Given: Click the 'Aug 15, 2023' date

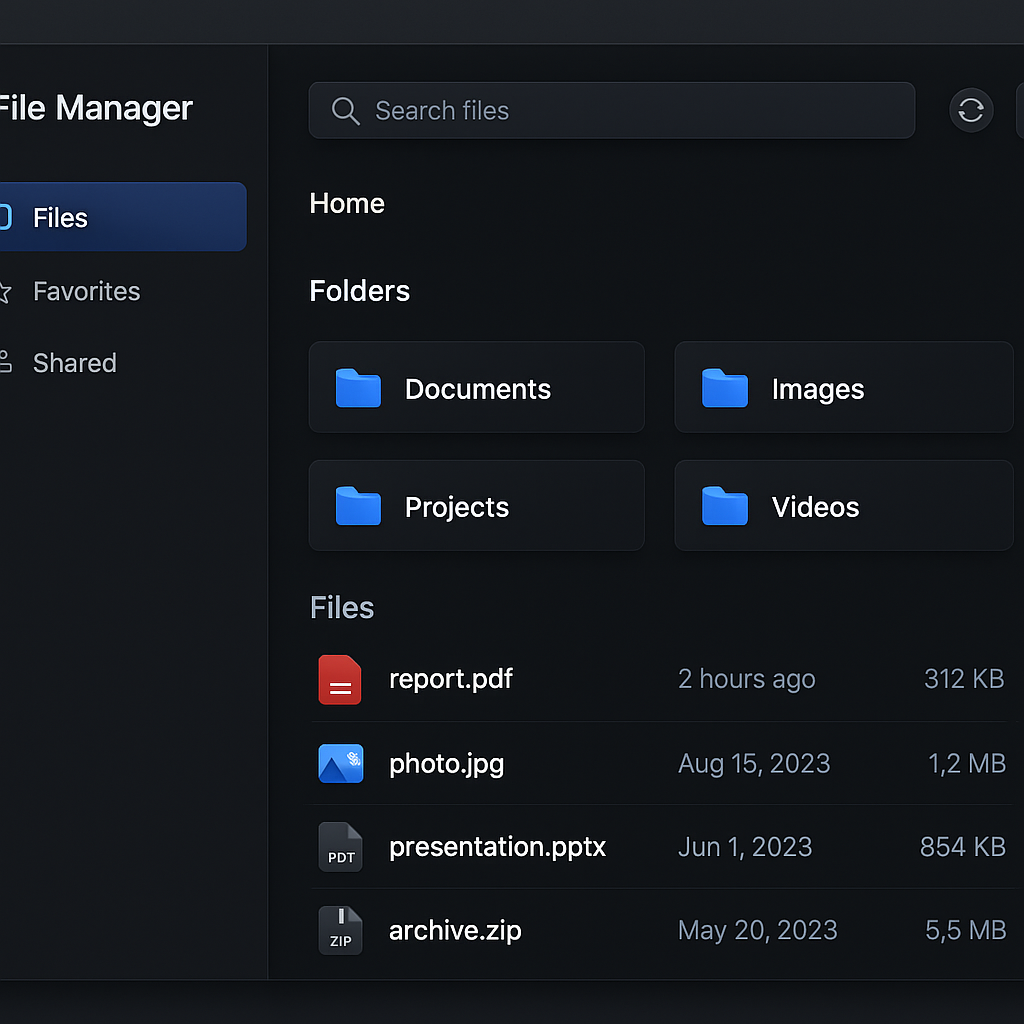Looking at the screenshot, I should click(x=754, y=763).
